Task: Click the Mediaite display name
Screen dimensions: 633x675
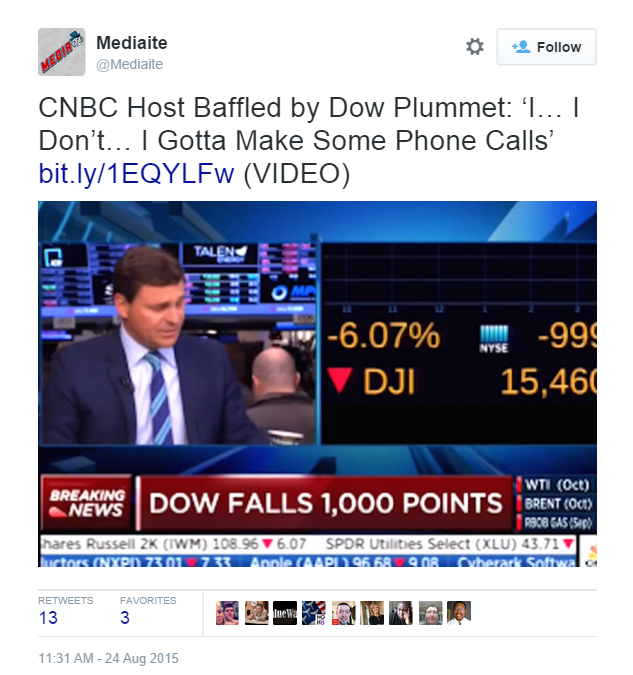Action: coord(132,43)
